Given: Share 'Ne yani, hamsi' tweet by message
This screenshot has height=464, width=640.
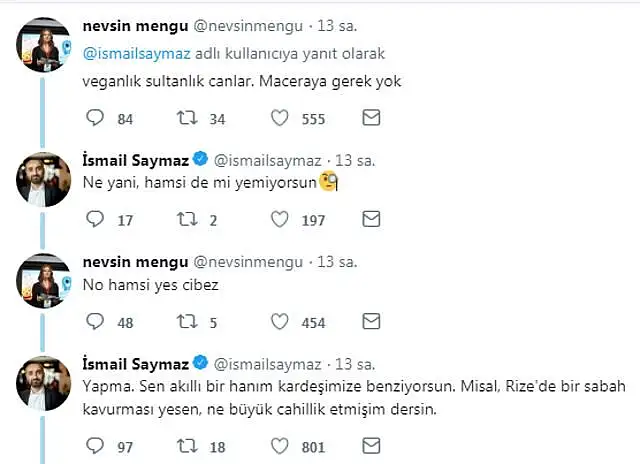Looking at the screenshot, I should pyautogui.click(x=371, y=219).
